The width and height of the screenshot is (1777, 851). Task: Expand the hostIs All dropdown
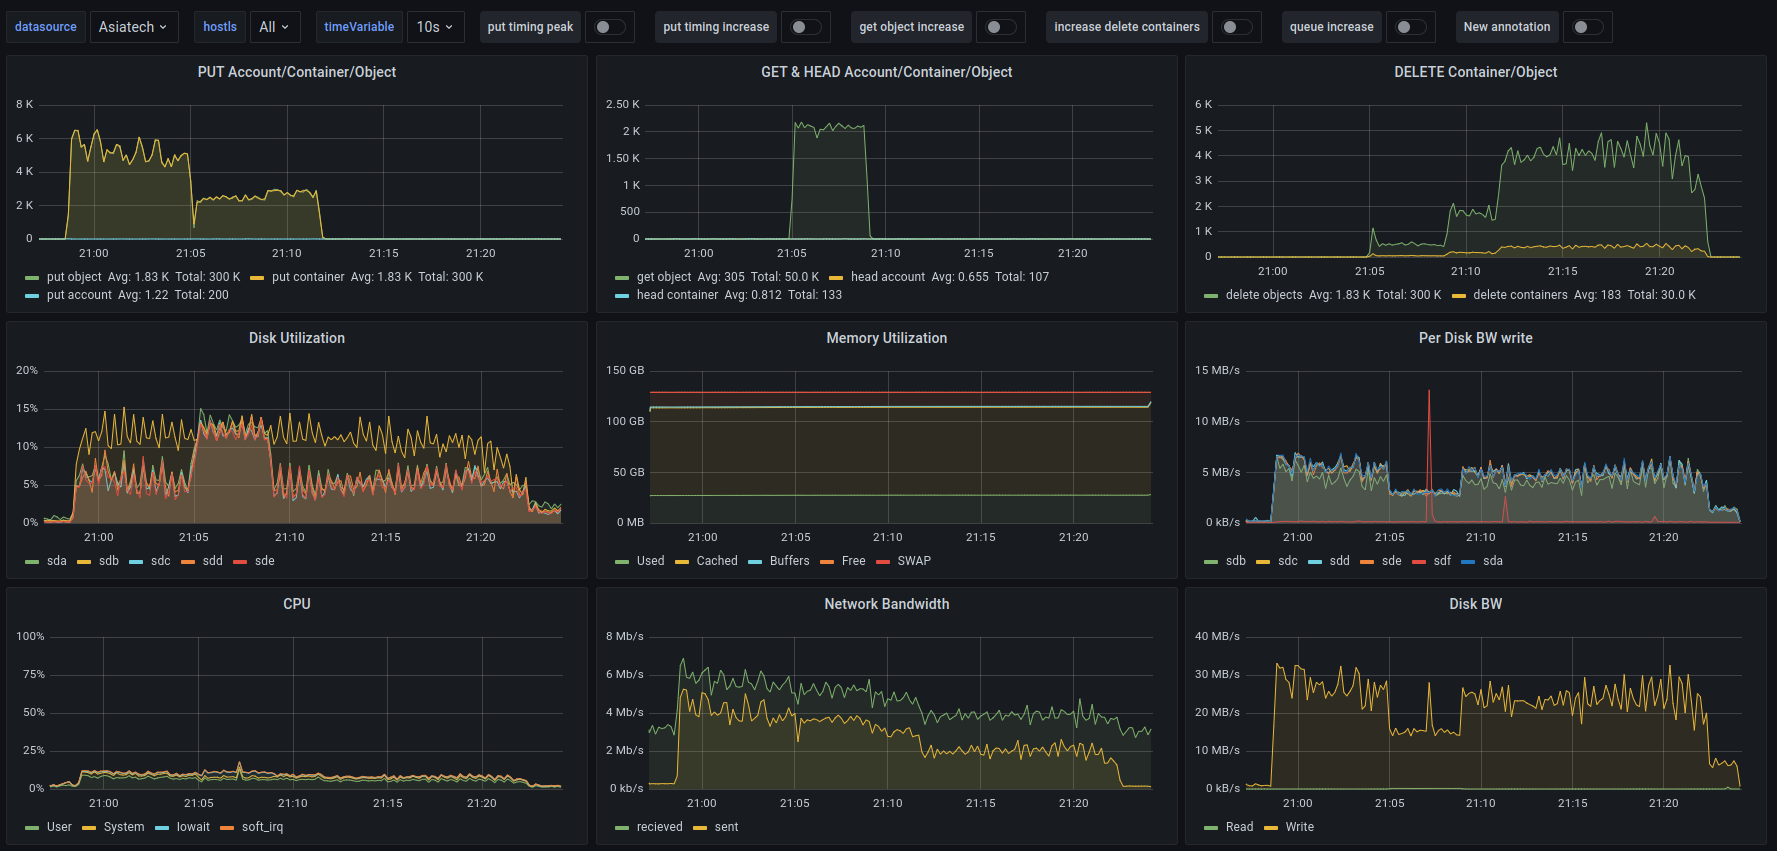coord(273,27)
